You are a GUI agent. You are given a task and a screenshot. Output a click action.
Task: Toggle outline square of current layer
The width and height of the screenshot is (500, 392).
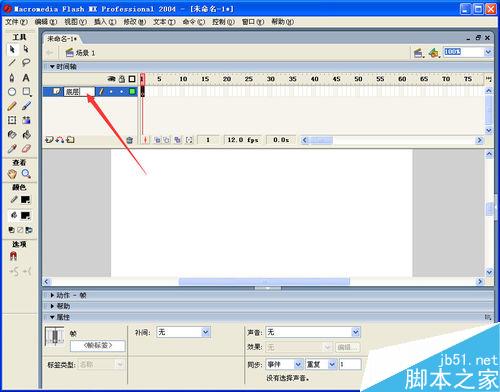[132, 91]
